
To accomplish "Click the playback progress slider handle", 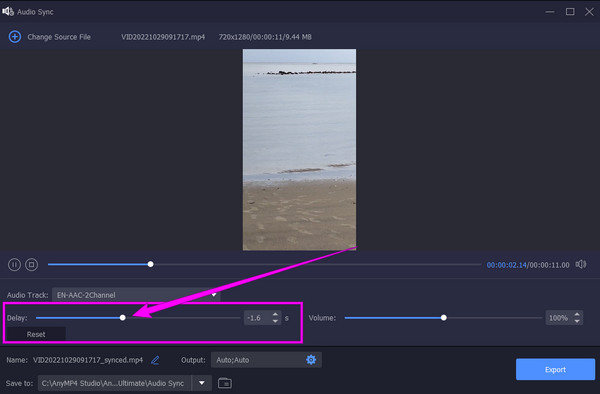I will pyautogui.click(x=150, y=264).
